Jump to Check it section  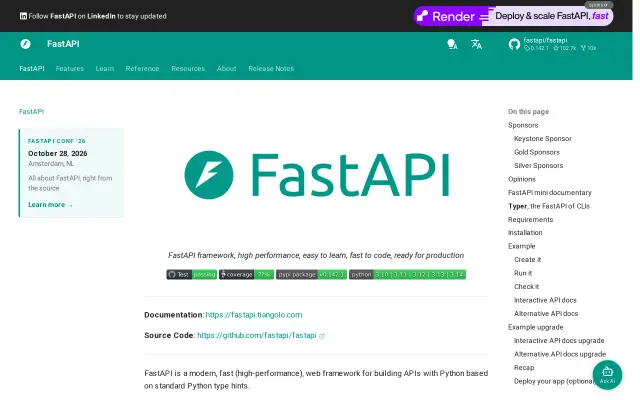527,287
